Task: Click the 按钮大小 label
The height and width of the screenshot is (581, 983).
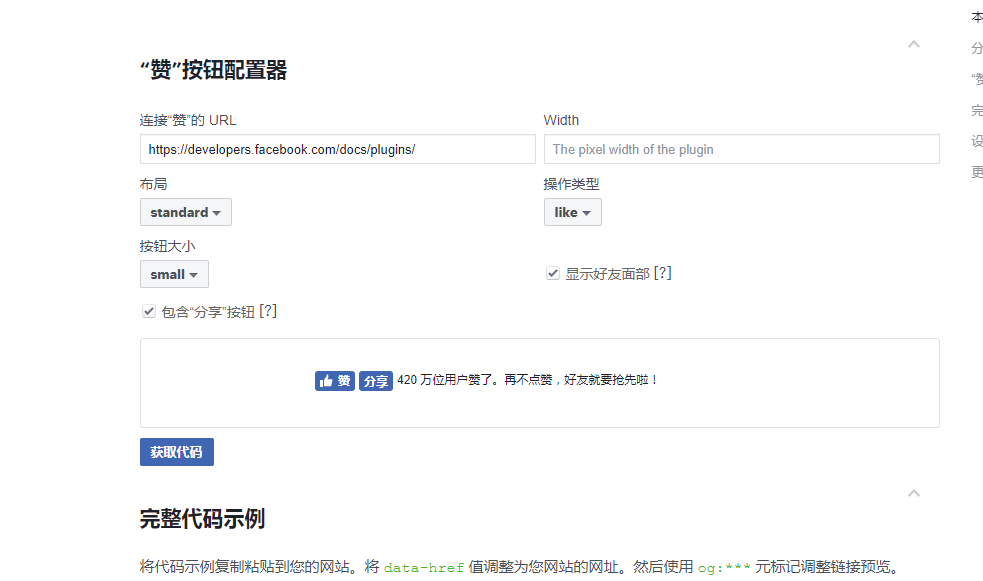Action: [x=167, y=246]
